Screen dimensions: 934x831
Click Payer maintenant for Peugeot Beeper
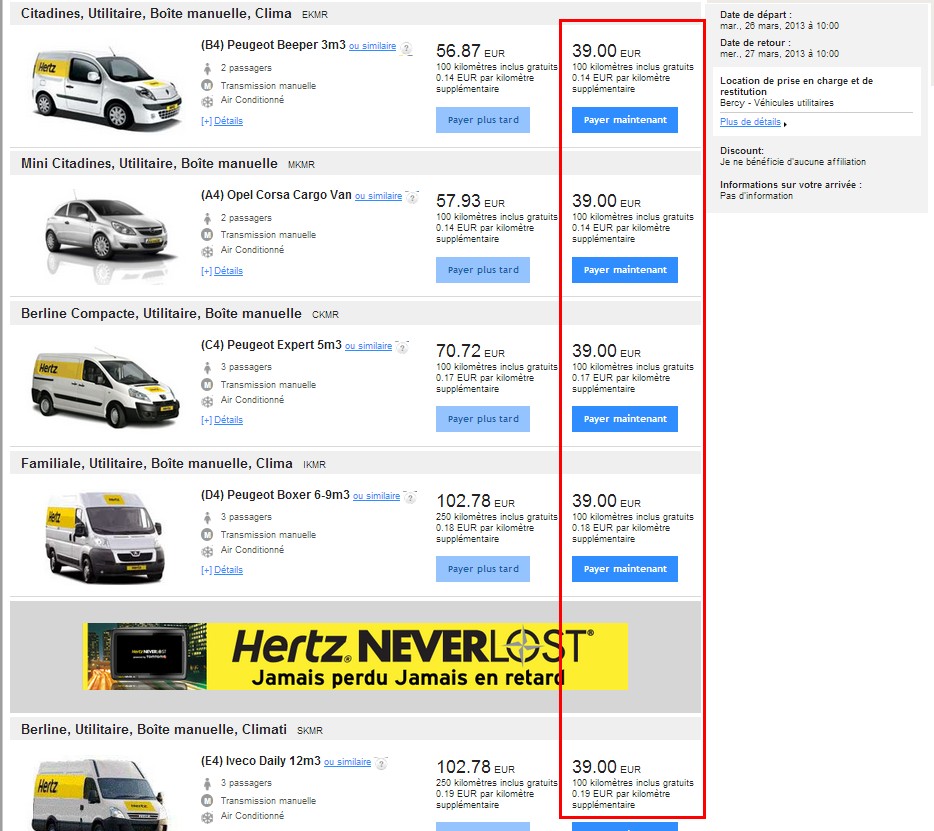pos(625,120)
